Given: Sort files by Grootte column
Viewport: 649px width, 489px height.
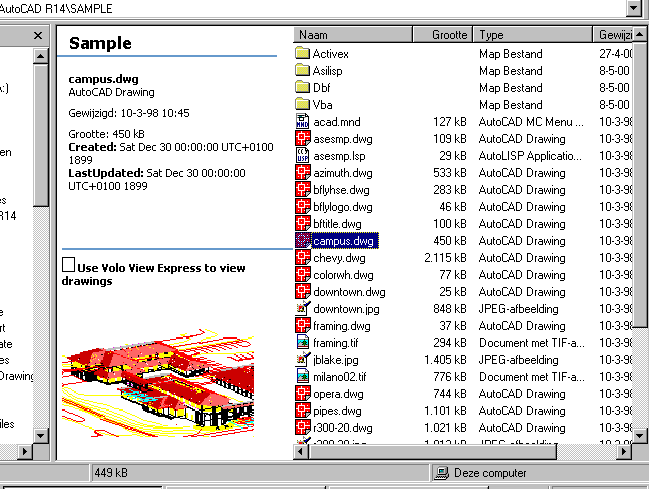Looking at the screenshot, I should (x=443, y=35).
